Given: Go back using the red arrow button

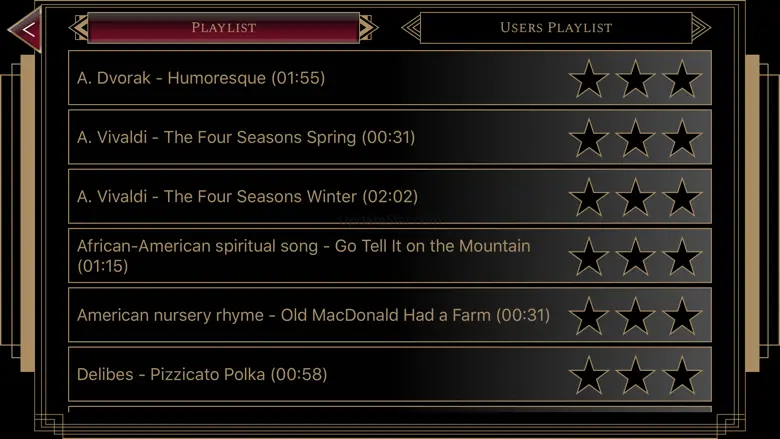Looking at the screenshot, I should (x=27, y=29).
